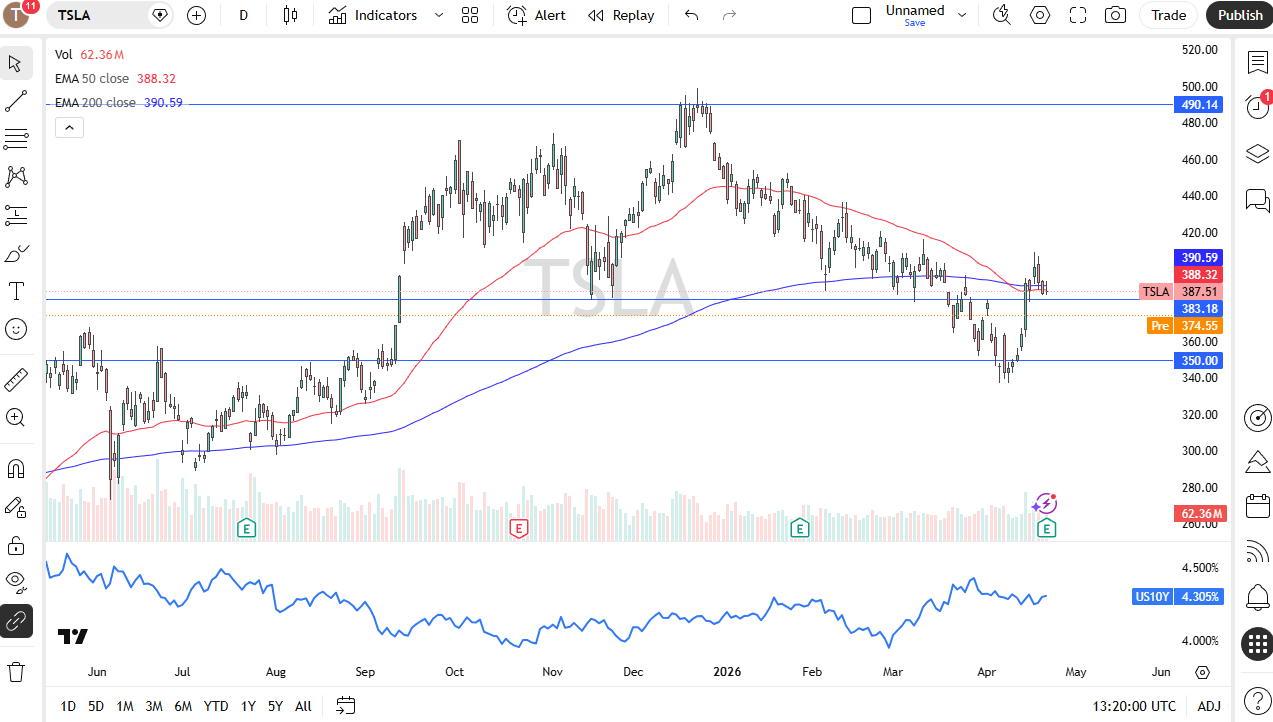Click the link drawings chain icon

[16, 621]
